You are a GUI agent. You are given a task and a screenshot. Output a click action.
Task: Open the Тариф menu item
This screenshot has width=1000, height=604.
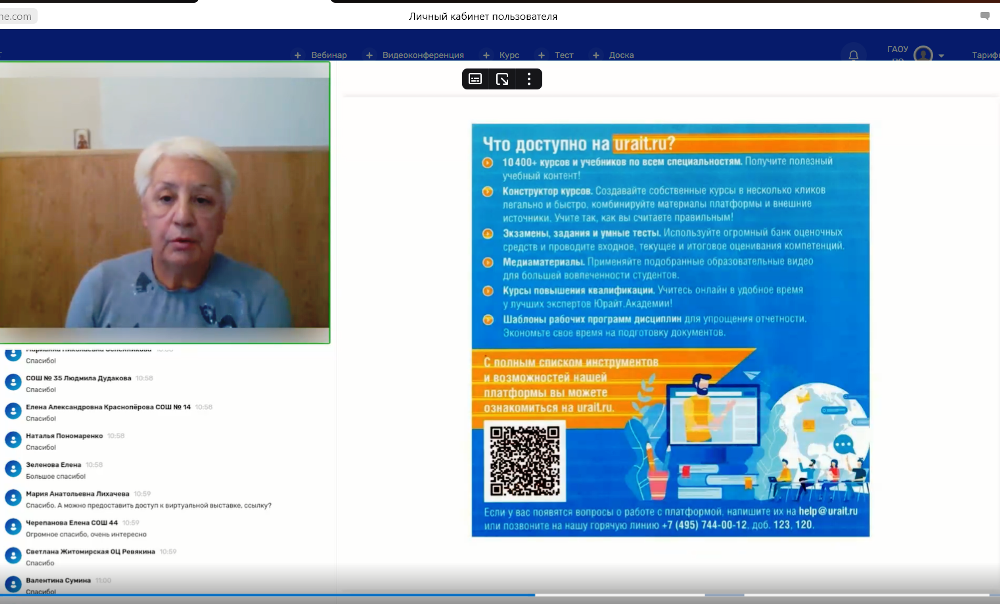click(985, 55)
